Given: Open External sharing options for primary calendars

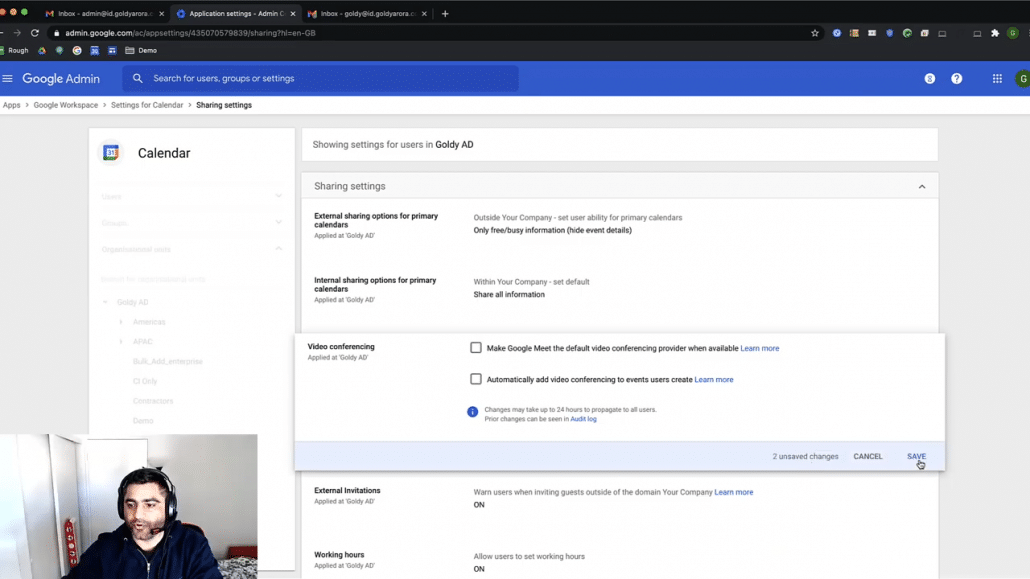Looking at the screenshot, I should coord(619,230).
